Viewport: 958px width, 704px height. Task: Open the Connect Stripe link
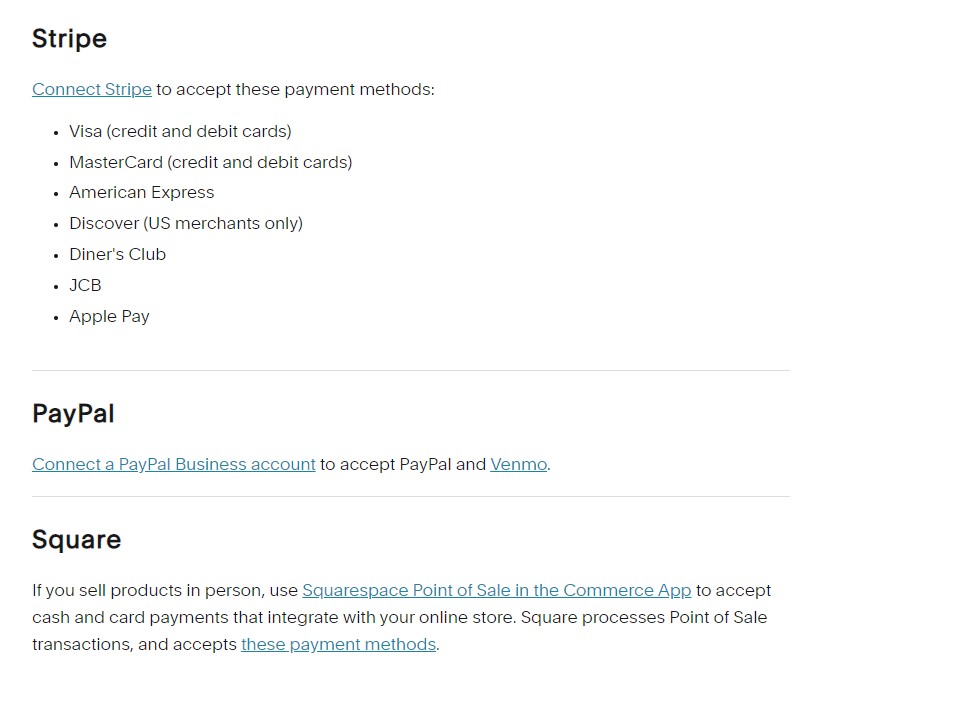pyautogui.click(x=92, y=89)
